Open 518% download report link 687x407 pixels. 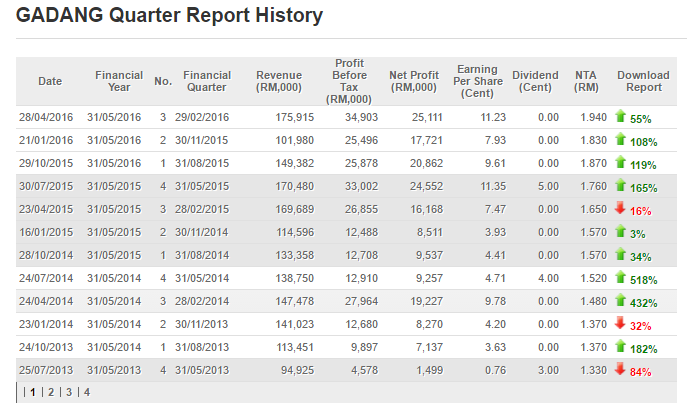tap(644, 280)
